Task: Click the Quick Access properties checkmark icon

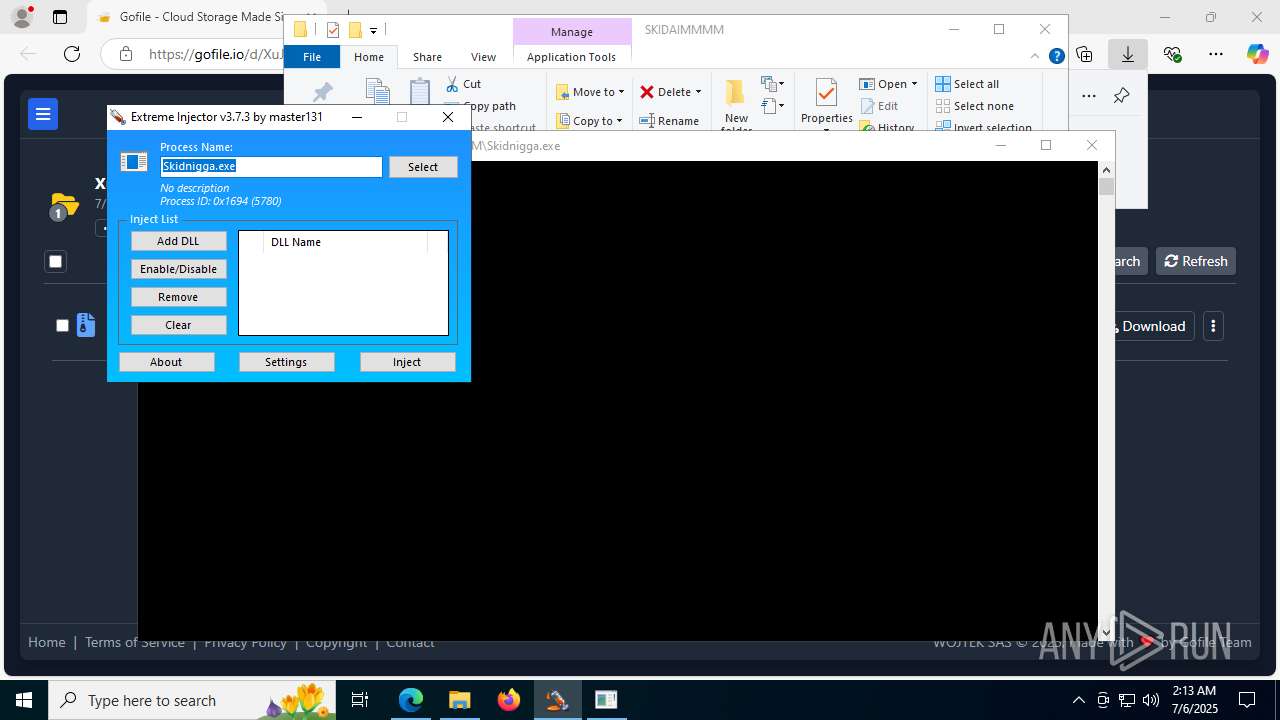Action: pyautogui.click(x=333, y=30)
